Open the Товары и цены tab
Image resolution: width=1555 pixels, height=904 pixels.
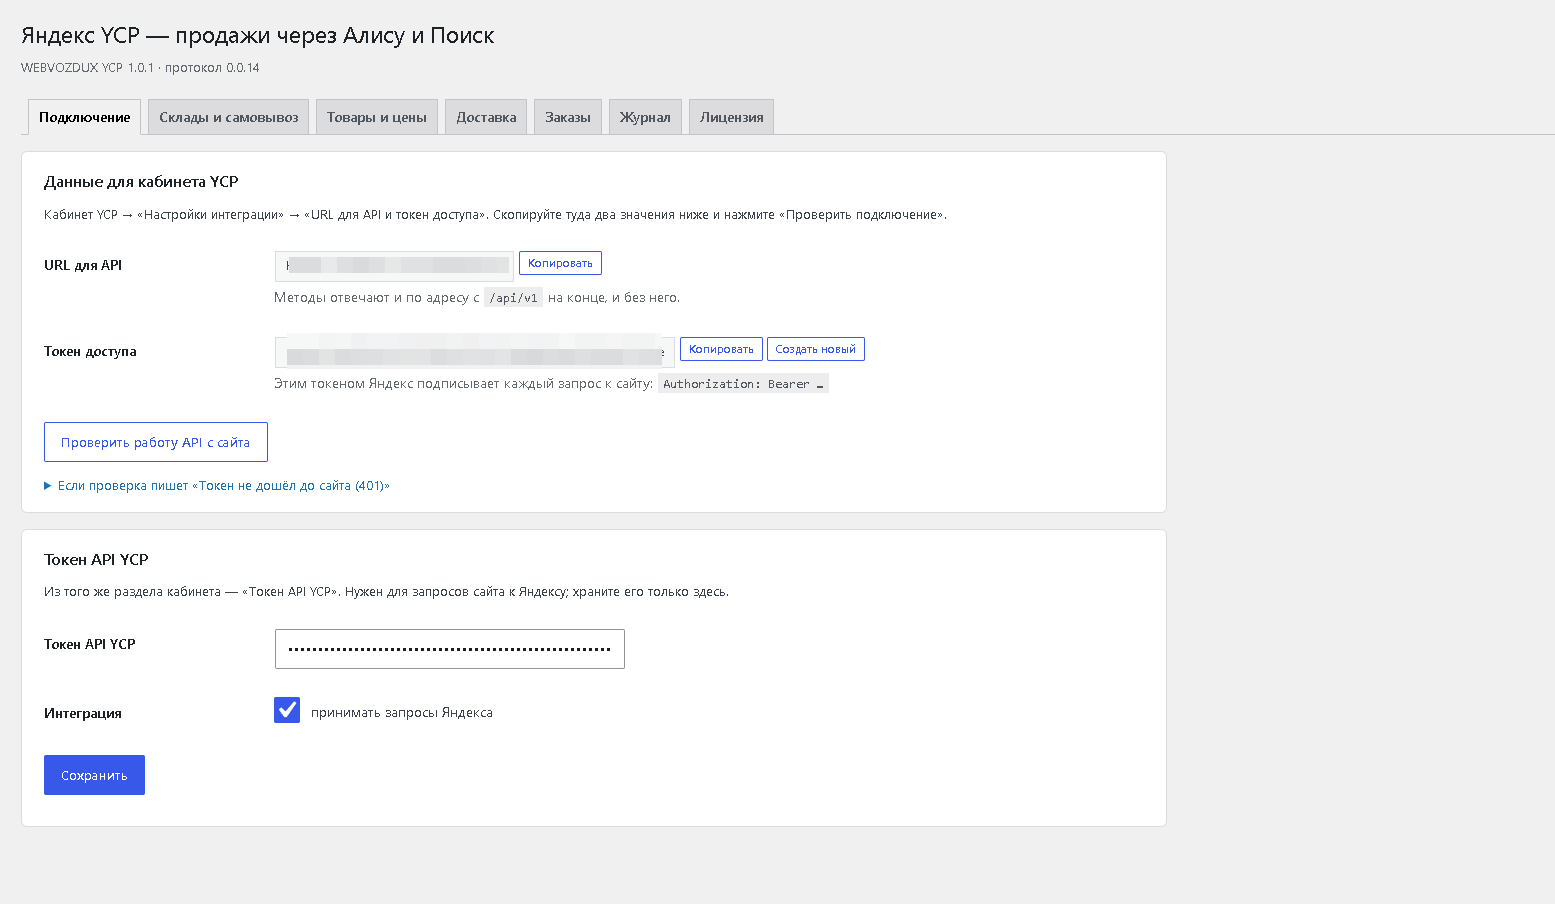coord(377,117)
